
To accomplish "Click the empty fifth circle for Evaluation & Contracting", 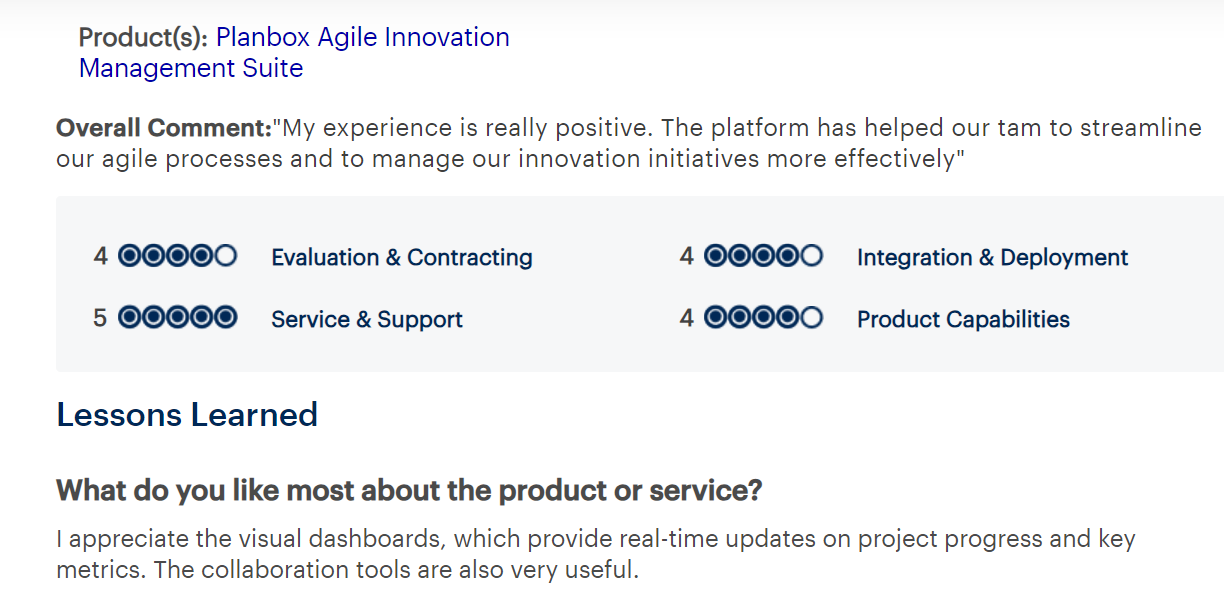I will (226, 256).
